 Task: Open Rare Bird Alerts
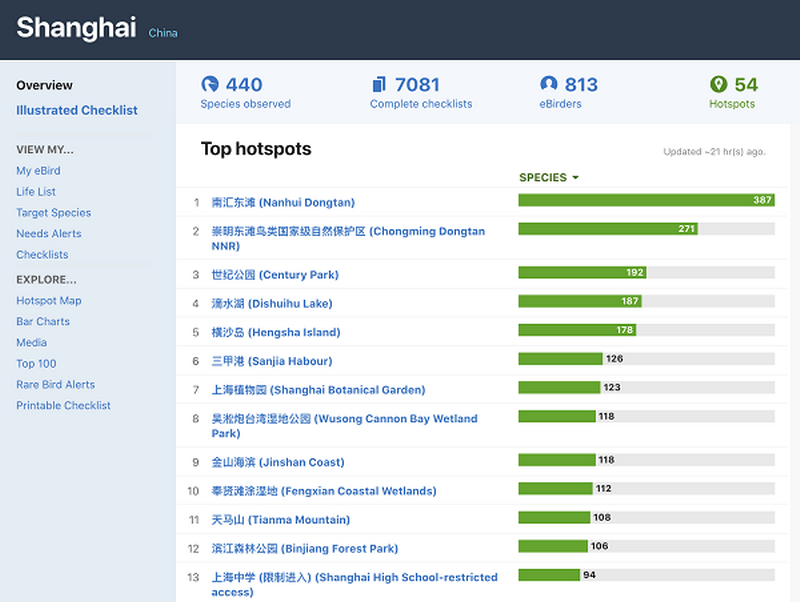click(x=56, y=384)
